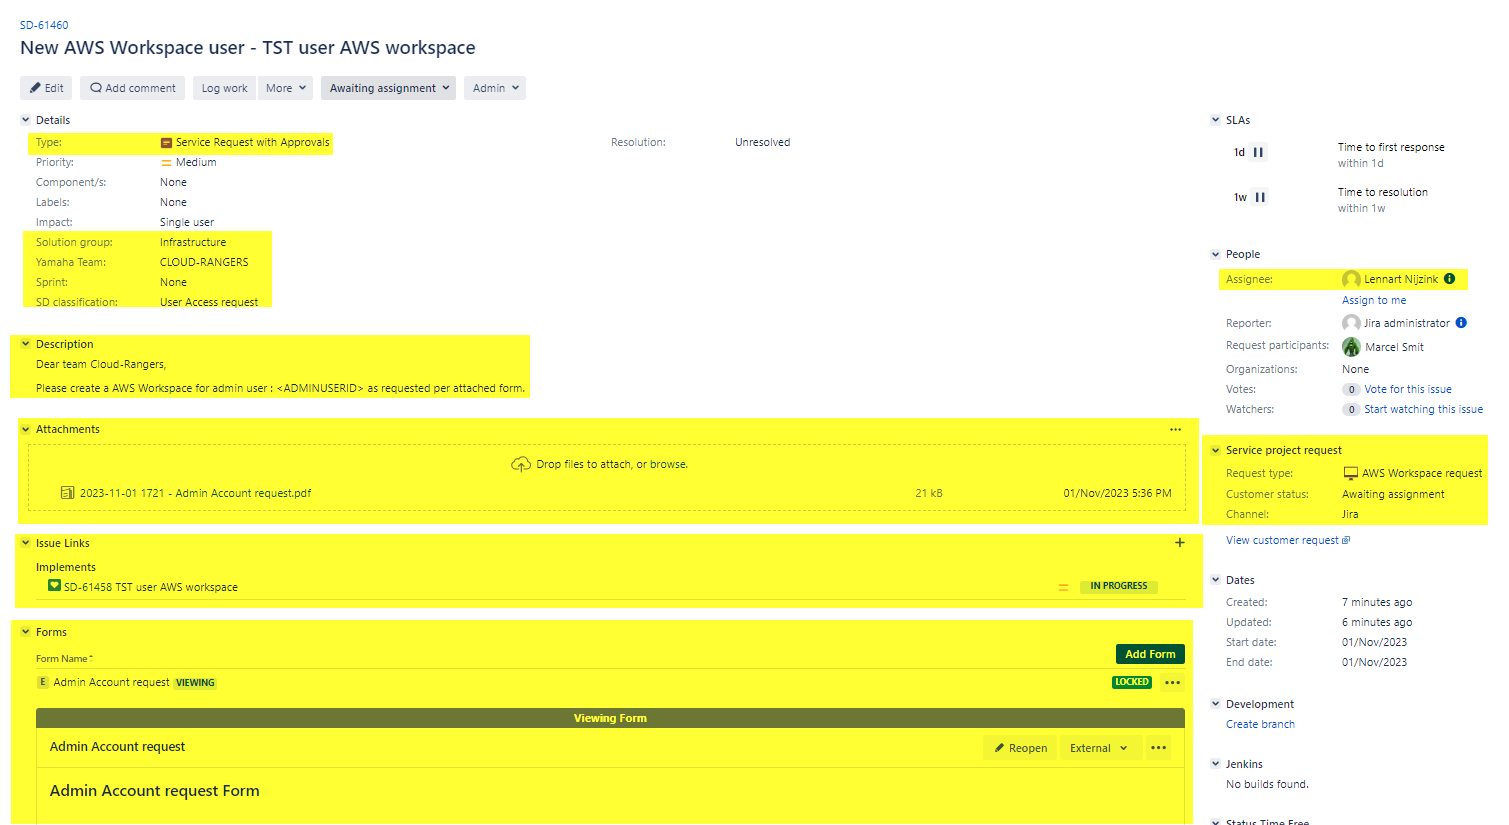Click the AWS Workspace request monitor icon
Viewport: 1509px width, 825px height.
click(1350, 473)
